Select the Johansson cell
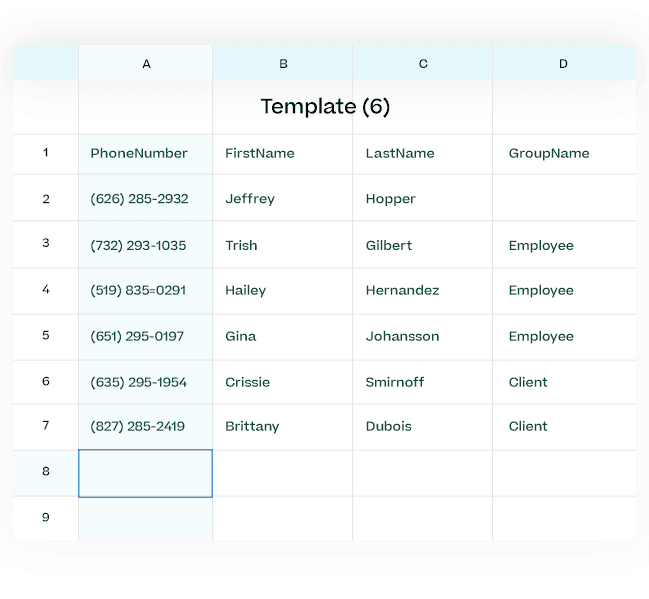The width and height of the screenshot is (649, 599). [402, 337]
